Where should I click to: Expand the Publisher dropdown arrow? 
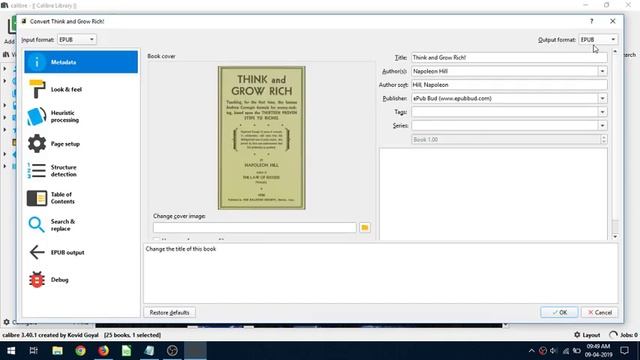click(602, 98)
